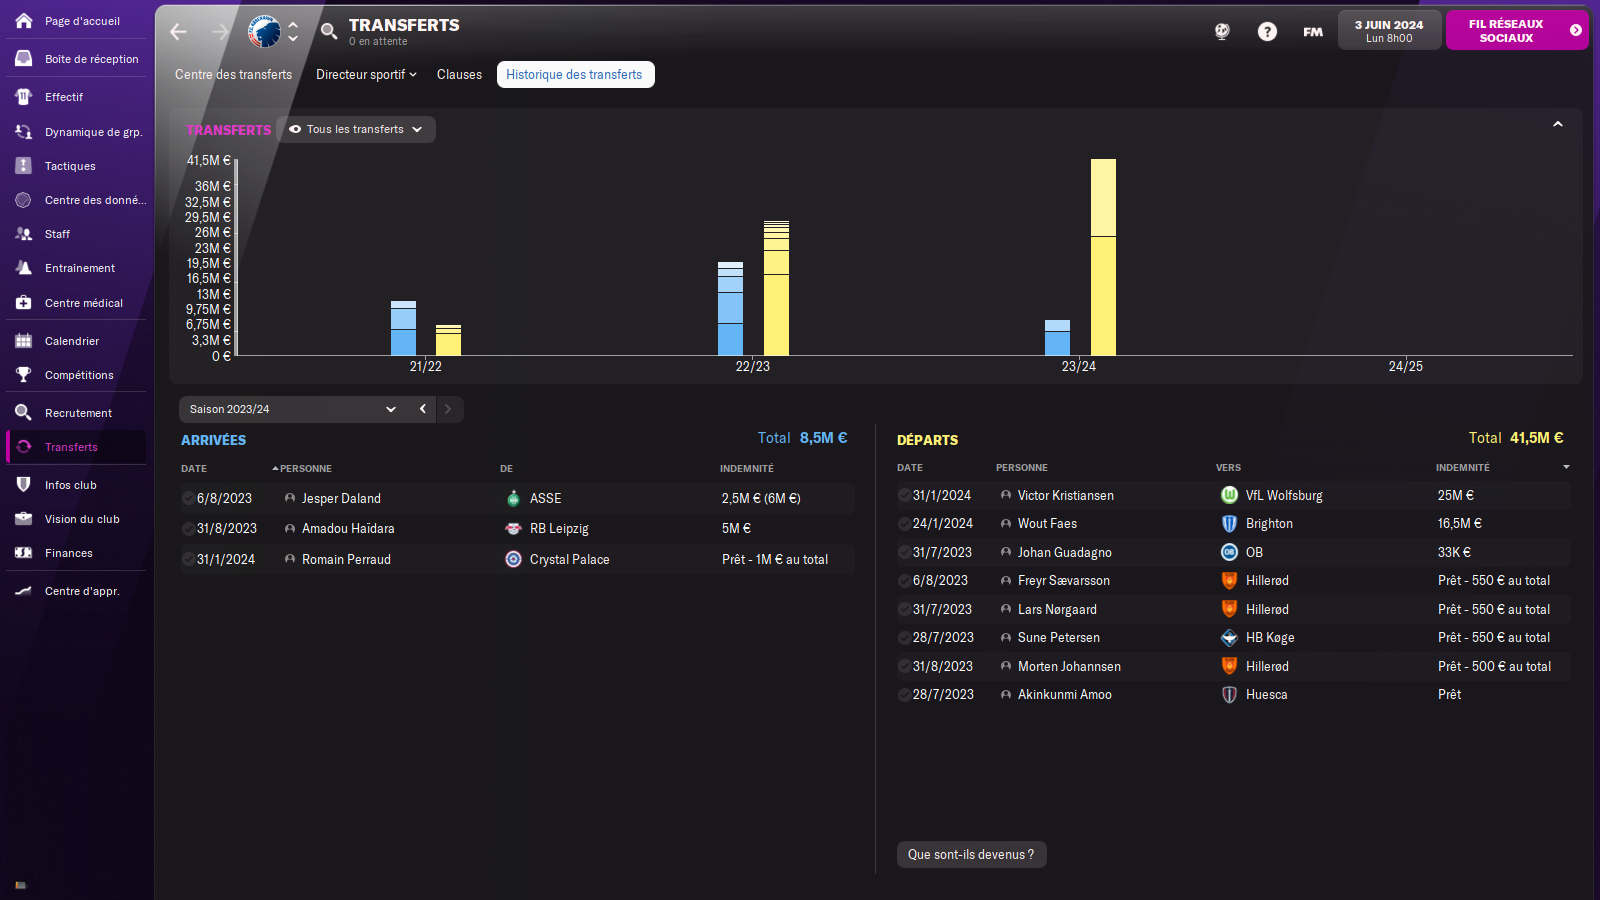This screenshot has height=900, width=1600.
Task: Click the search magnifier icon in header
Action: point(329,31)
